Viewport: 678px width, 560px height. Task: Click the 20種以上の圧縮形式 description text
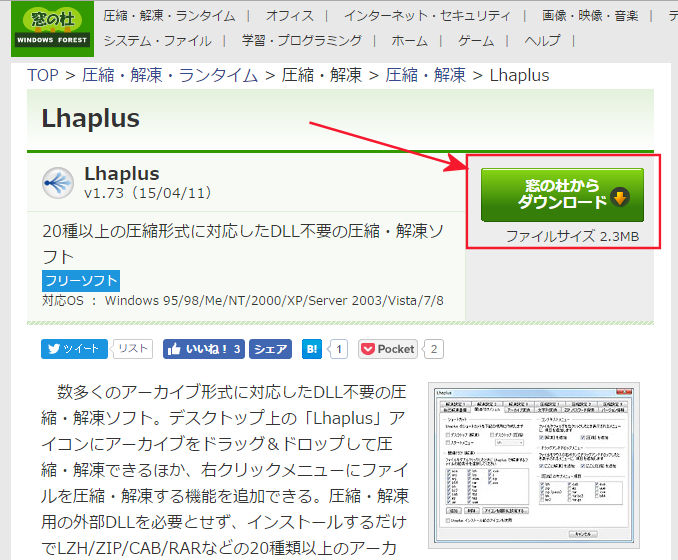click(x=243, y=244)
